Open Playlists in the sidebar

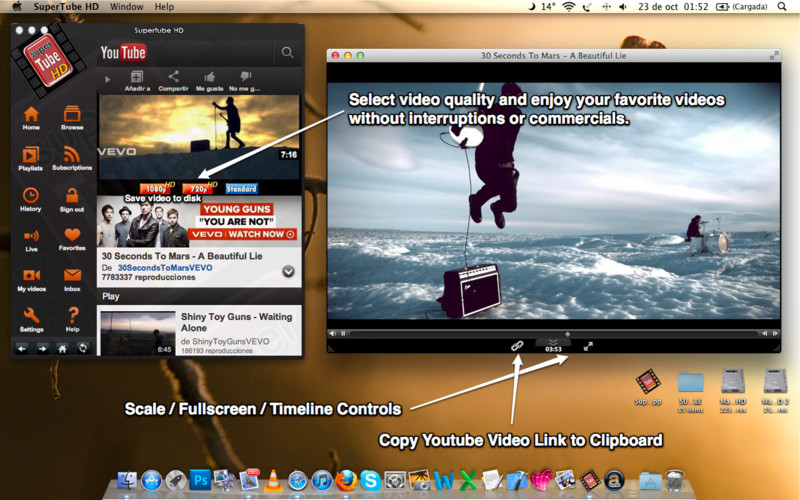coord(31,158)
